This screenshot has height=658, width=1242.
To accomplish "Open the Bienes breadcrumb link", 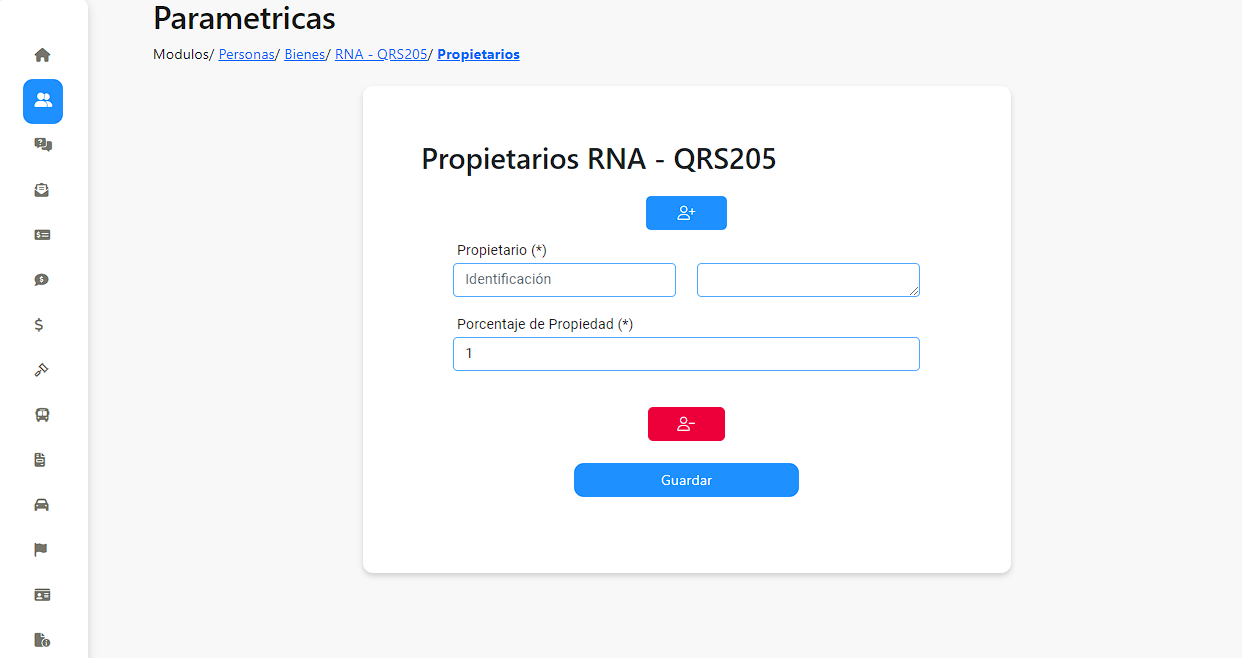I will (x=305, y=55).
